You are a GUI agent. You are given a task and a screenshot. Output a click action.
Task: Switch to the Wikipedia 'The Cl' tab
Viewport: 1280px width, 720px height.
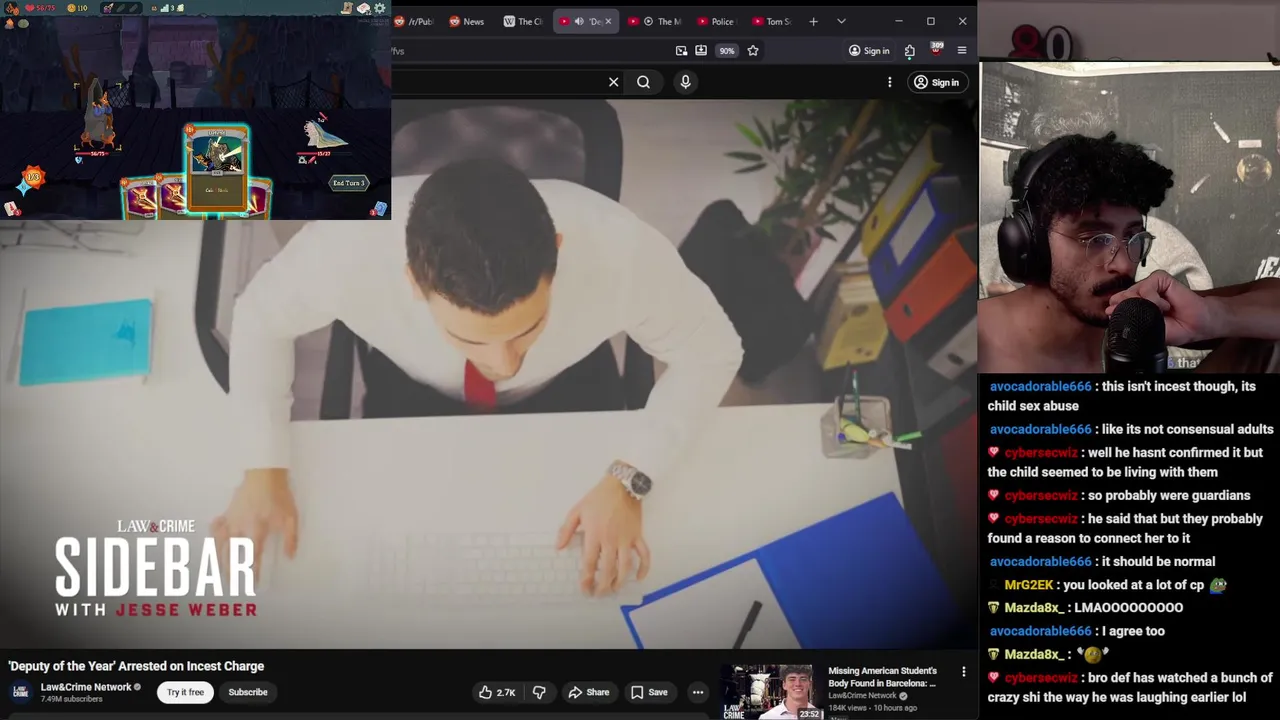[522, 21]
